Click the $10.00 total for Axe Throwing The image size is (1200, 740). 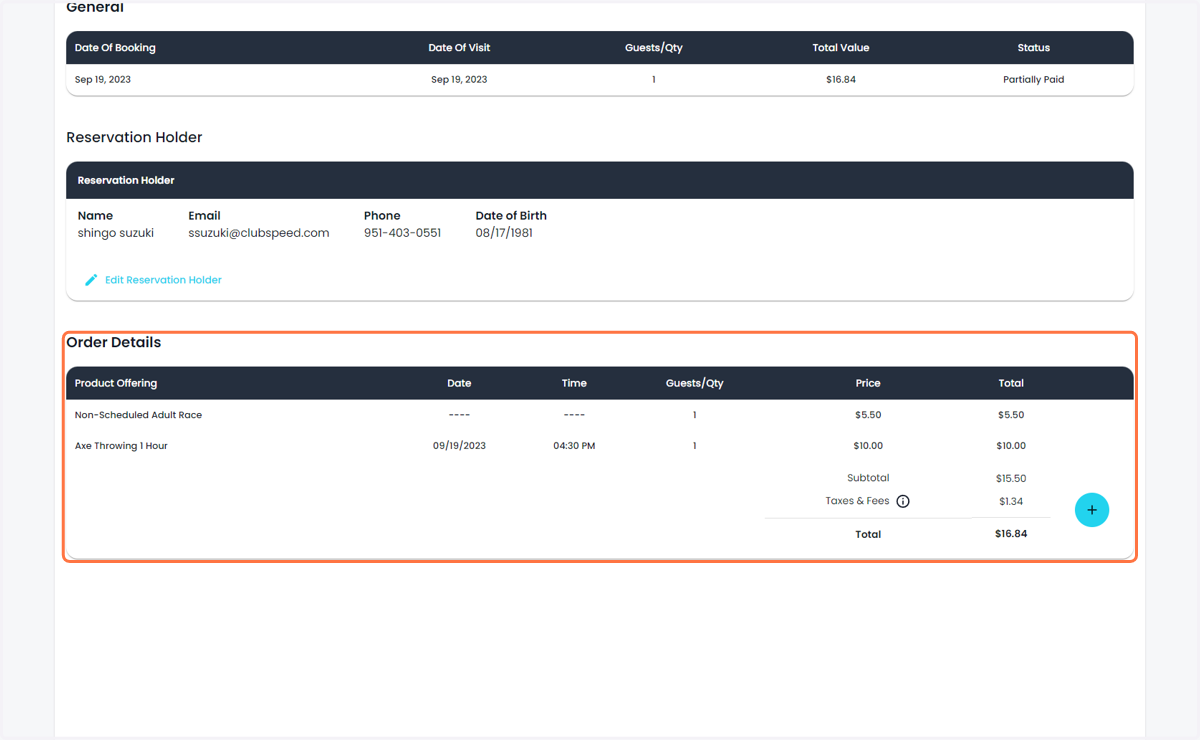(1011, 446)
